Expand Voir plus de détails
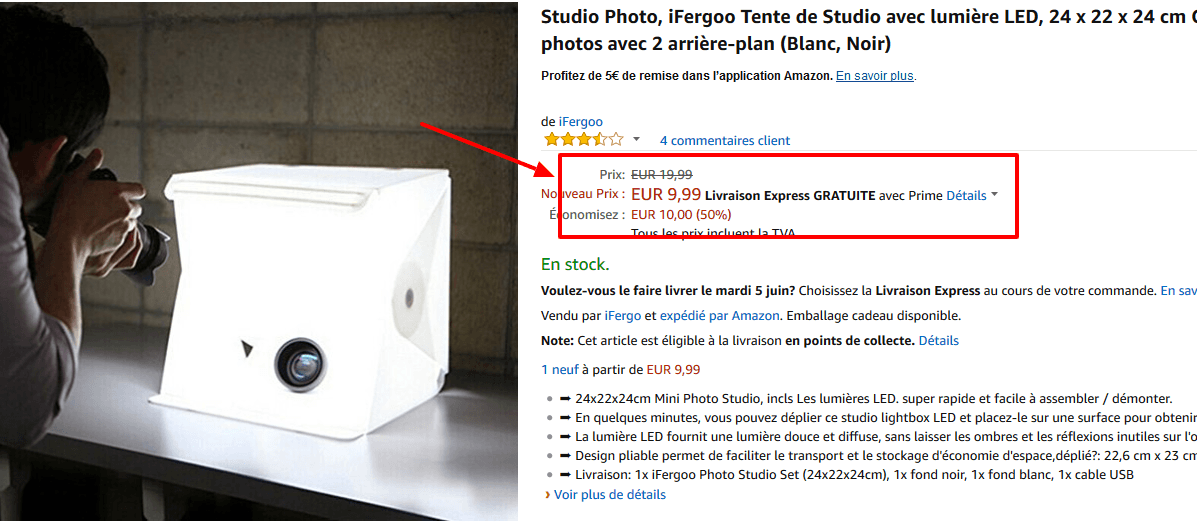The image size is (1197, 524). point(609,494)
